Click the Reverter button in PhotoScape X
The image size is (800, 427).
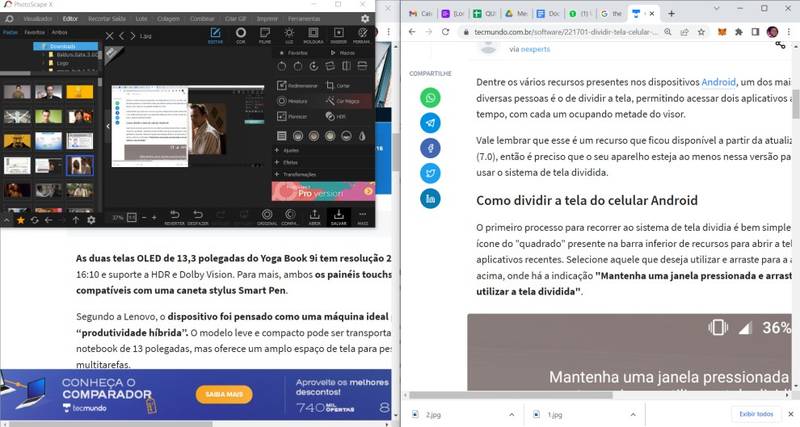click(174, 217)
